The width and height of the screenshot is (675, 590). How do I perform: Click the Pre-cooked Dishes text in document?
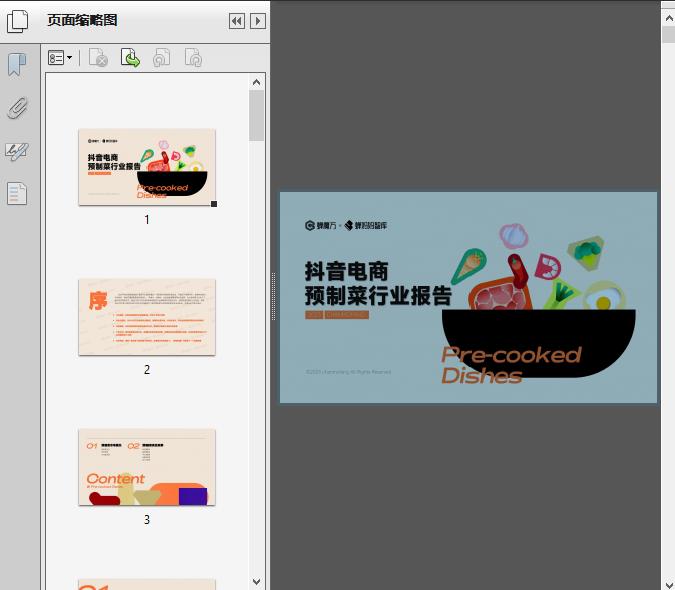(511, 365)
